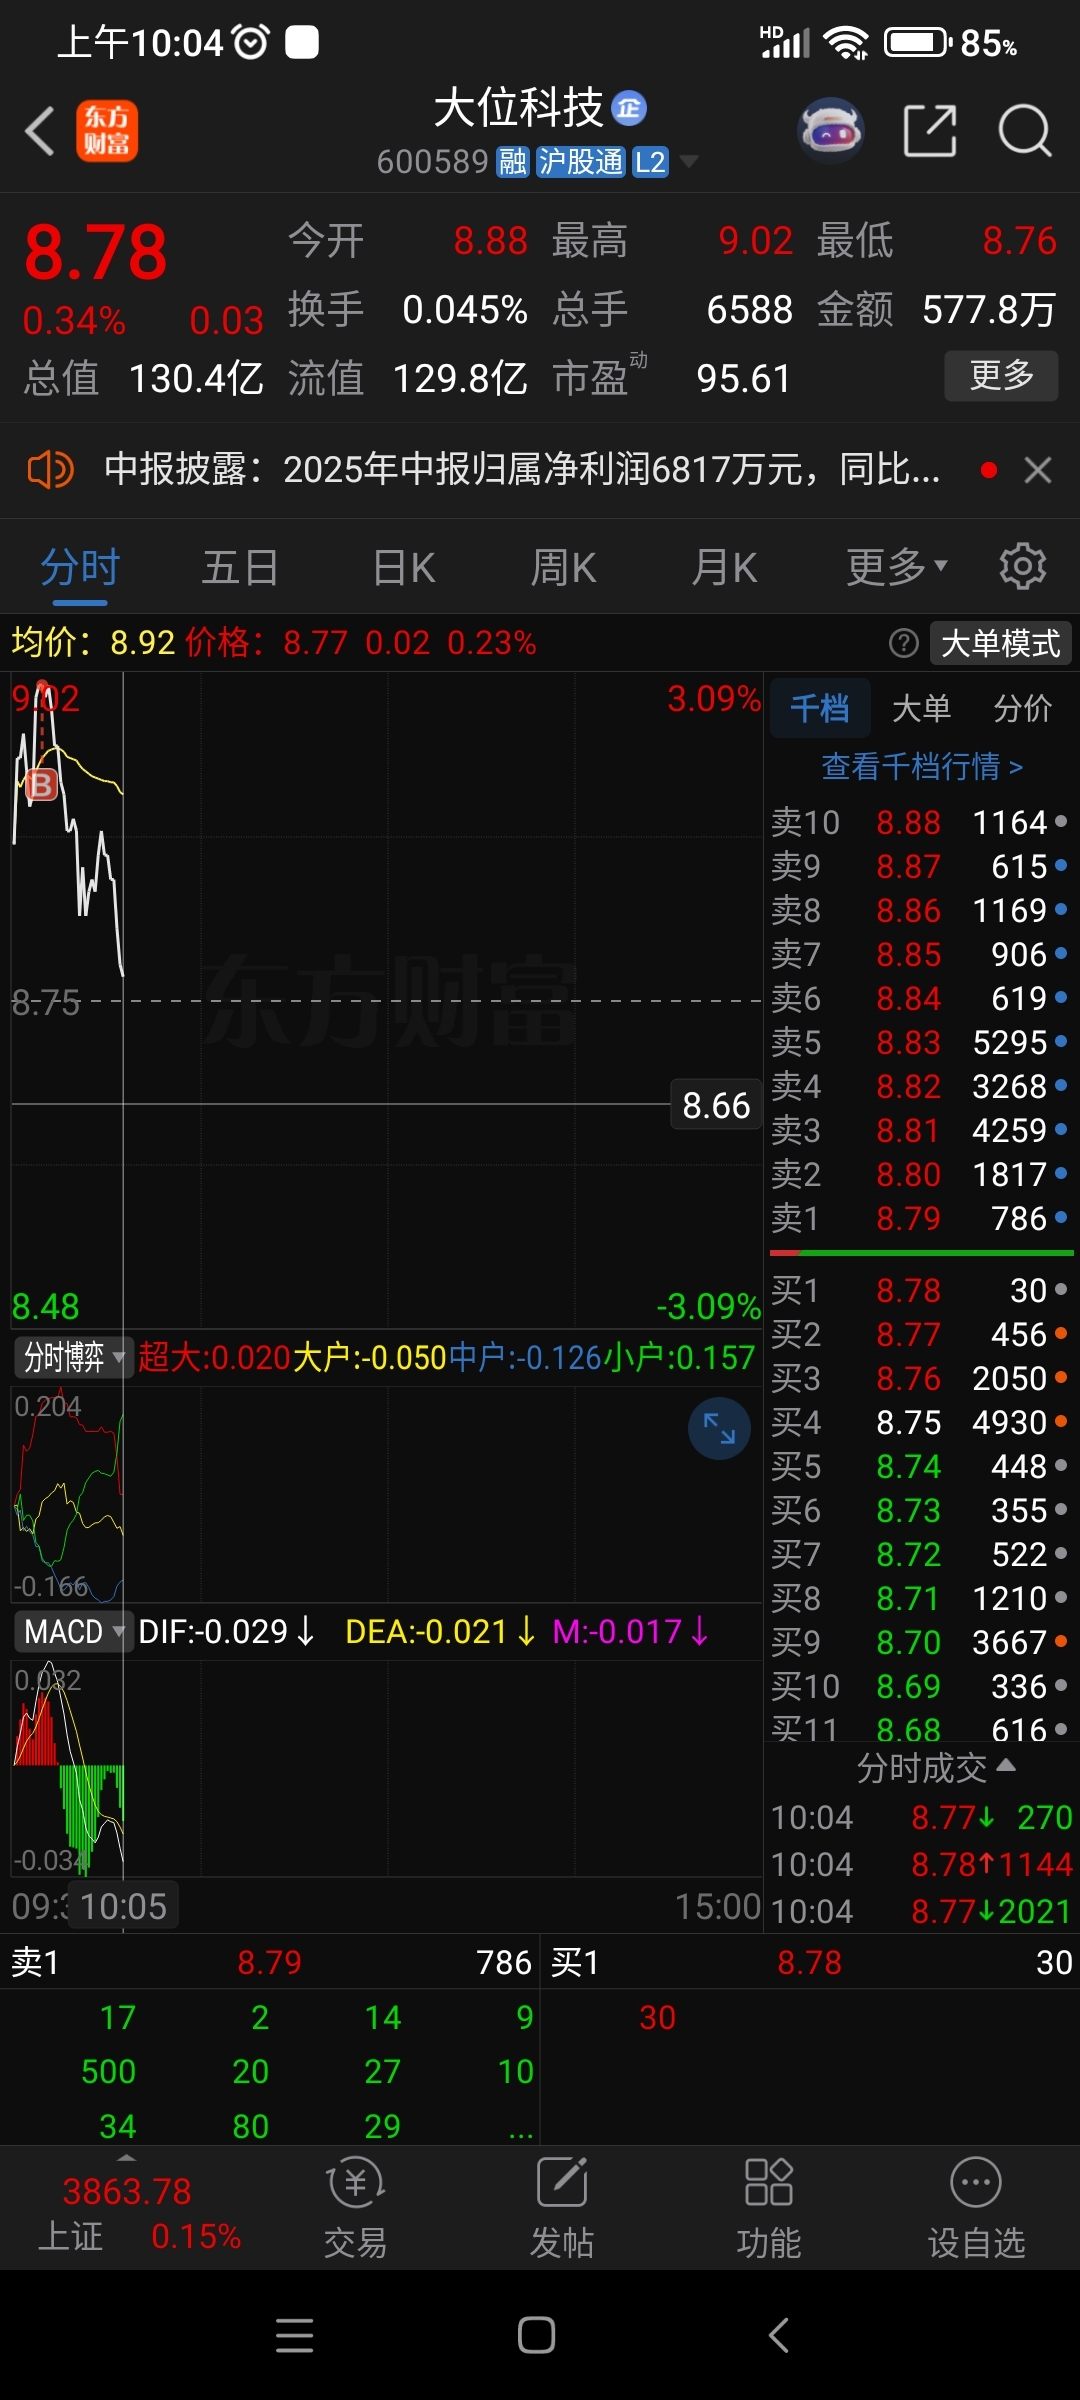
Task: Select the 大单 tab
Action: coord(921,708)
